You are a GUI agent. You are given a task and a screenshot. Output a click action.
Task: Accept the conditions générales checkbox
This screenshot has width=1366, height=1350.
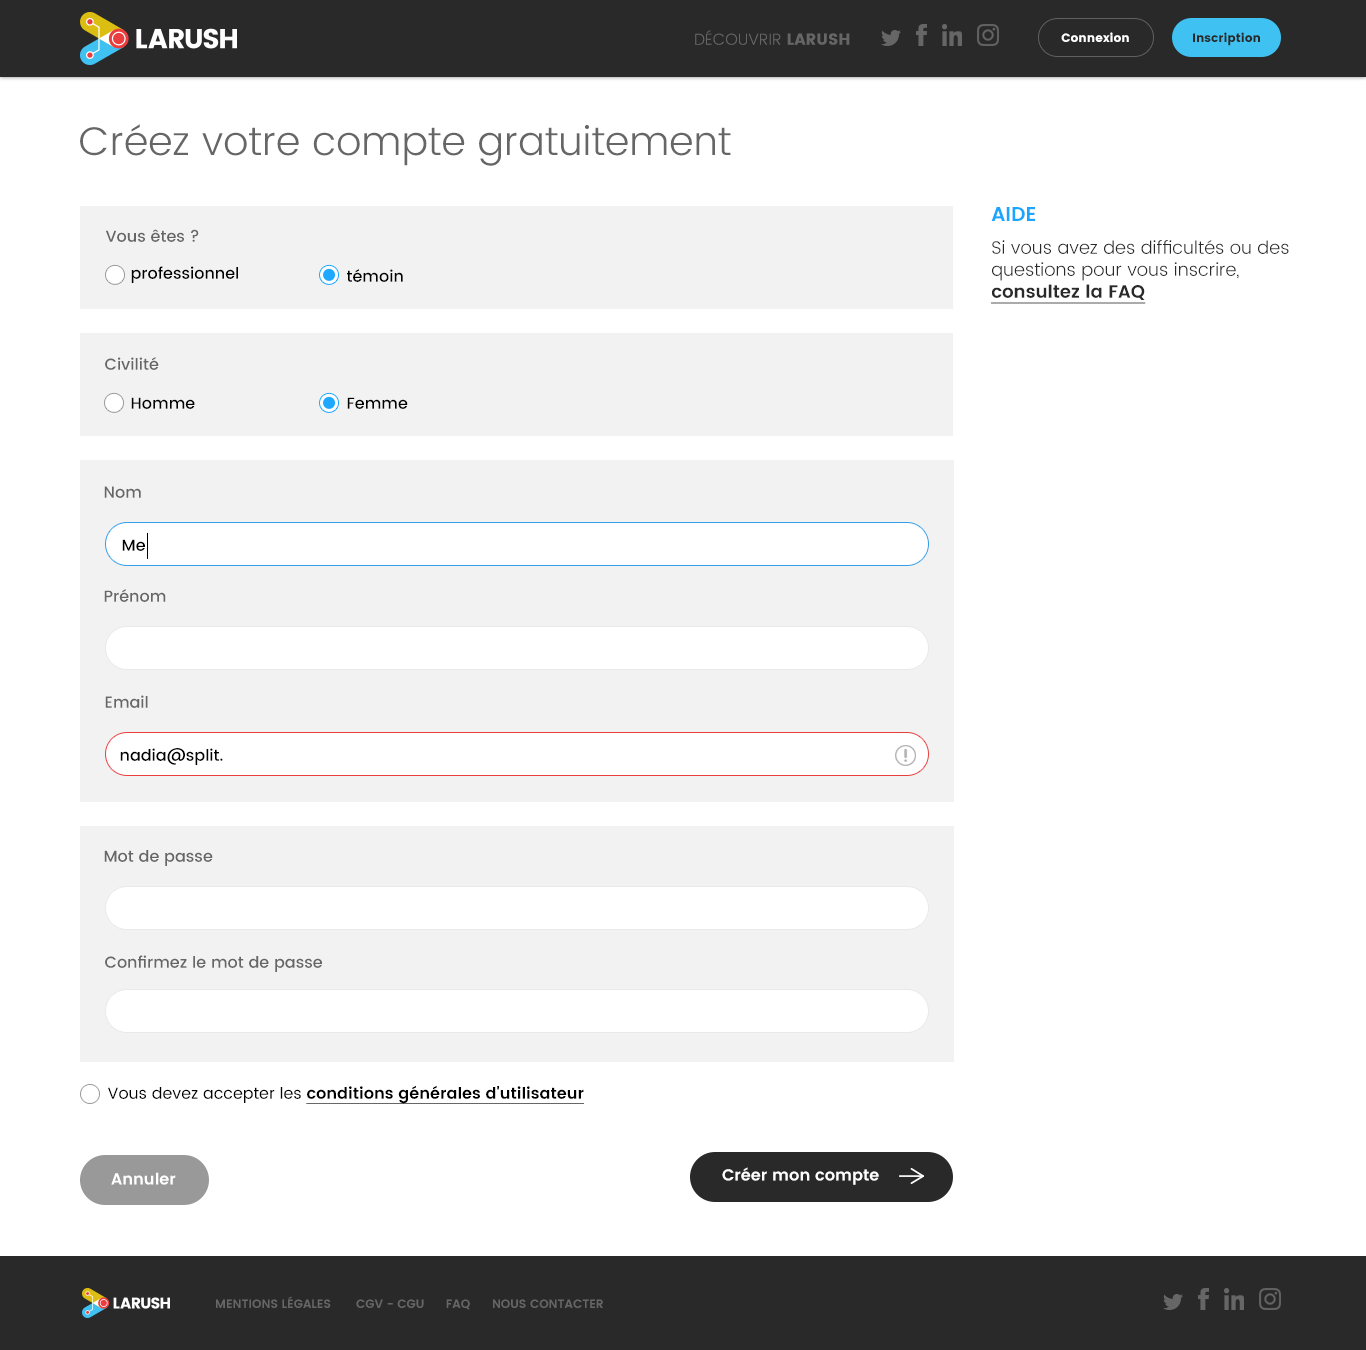point(90,1094)
